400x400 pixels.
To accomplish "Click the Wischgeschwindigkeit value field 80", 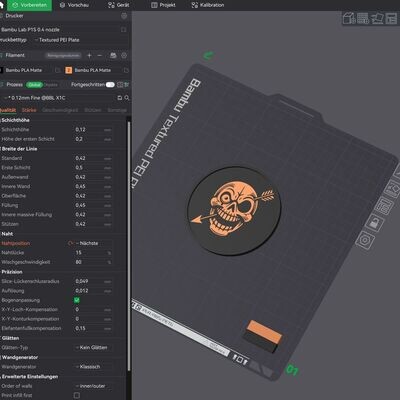I will click(93, 262).
